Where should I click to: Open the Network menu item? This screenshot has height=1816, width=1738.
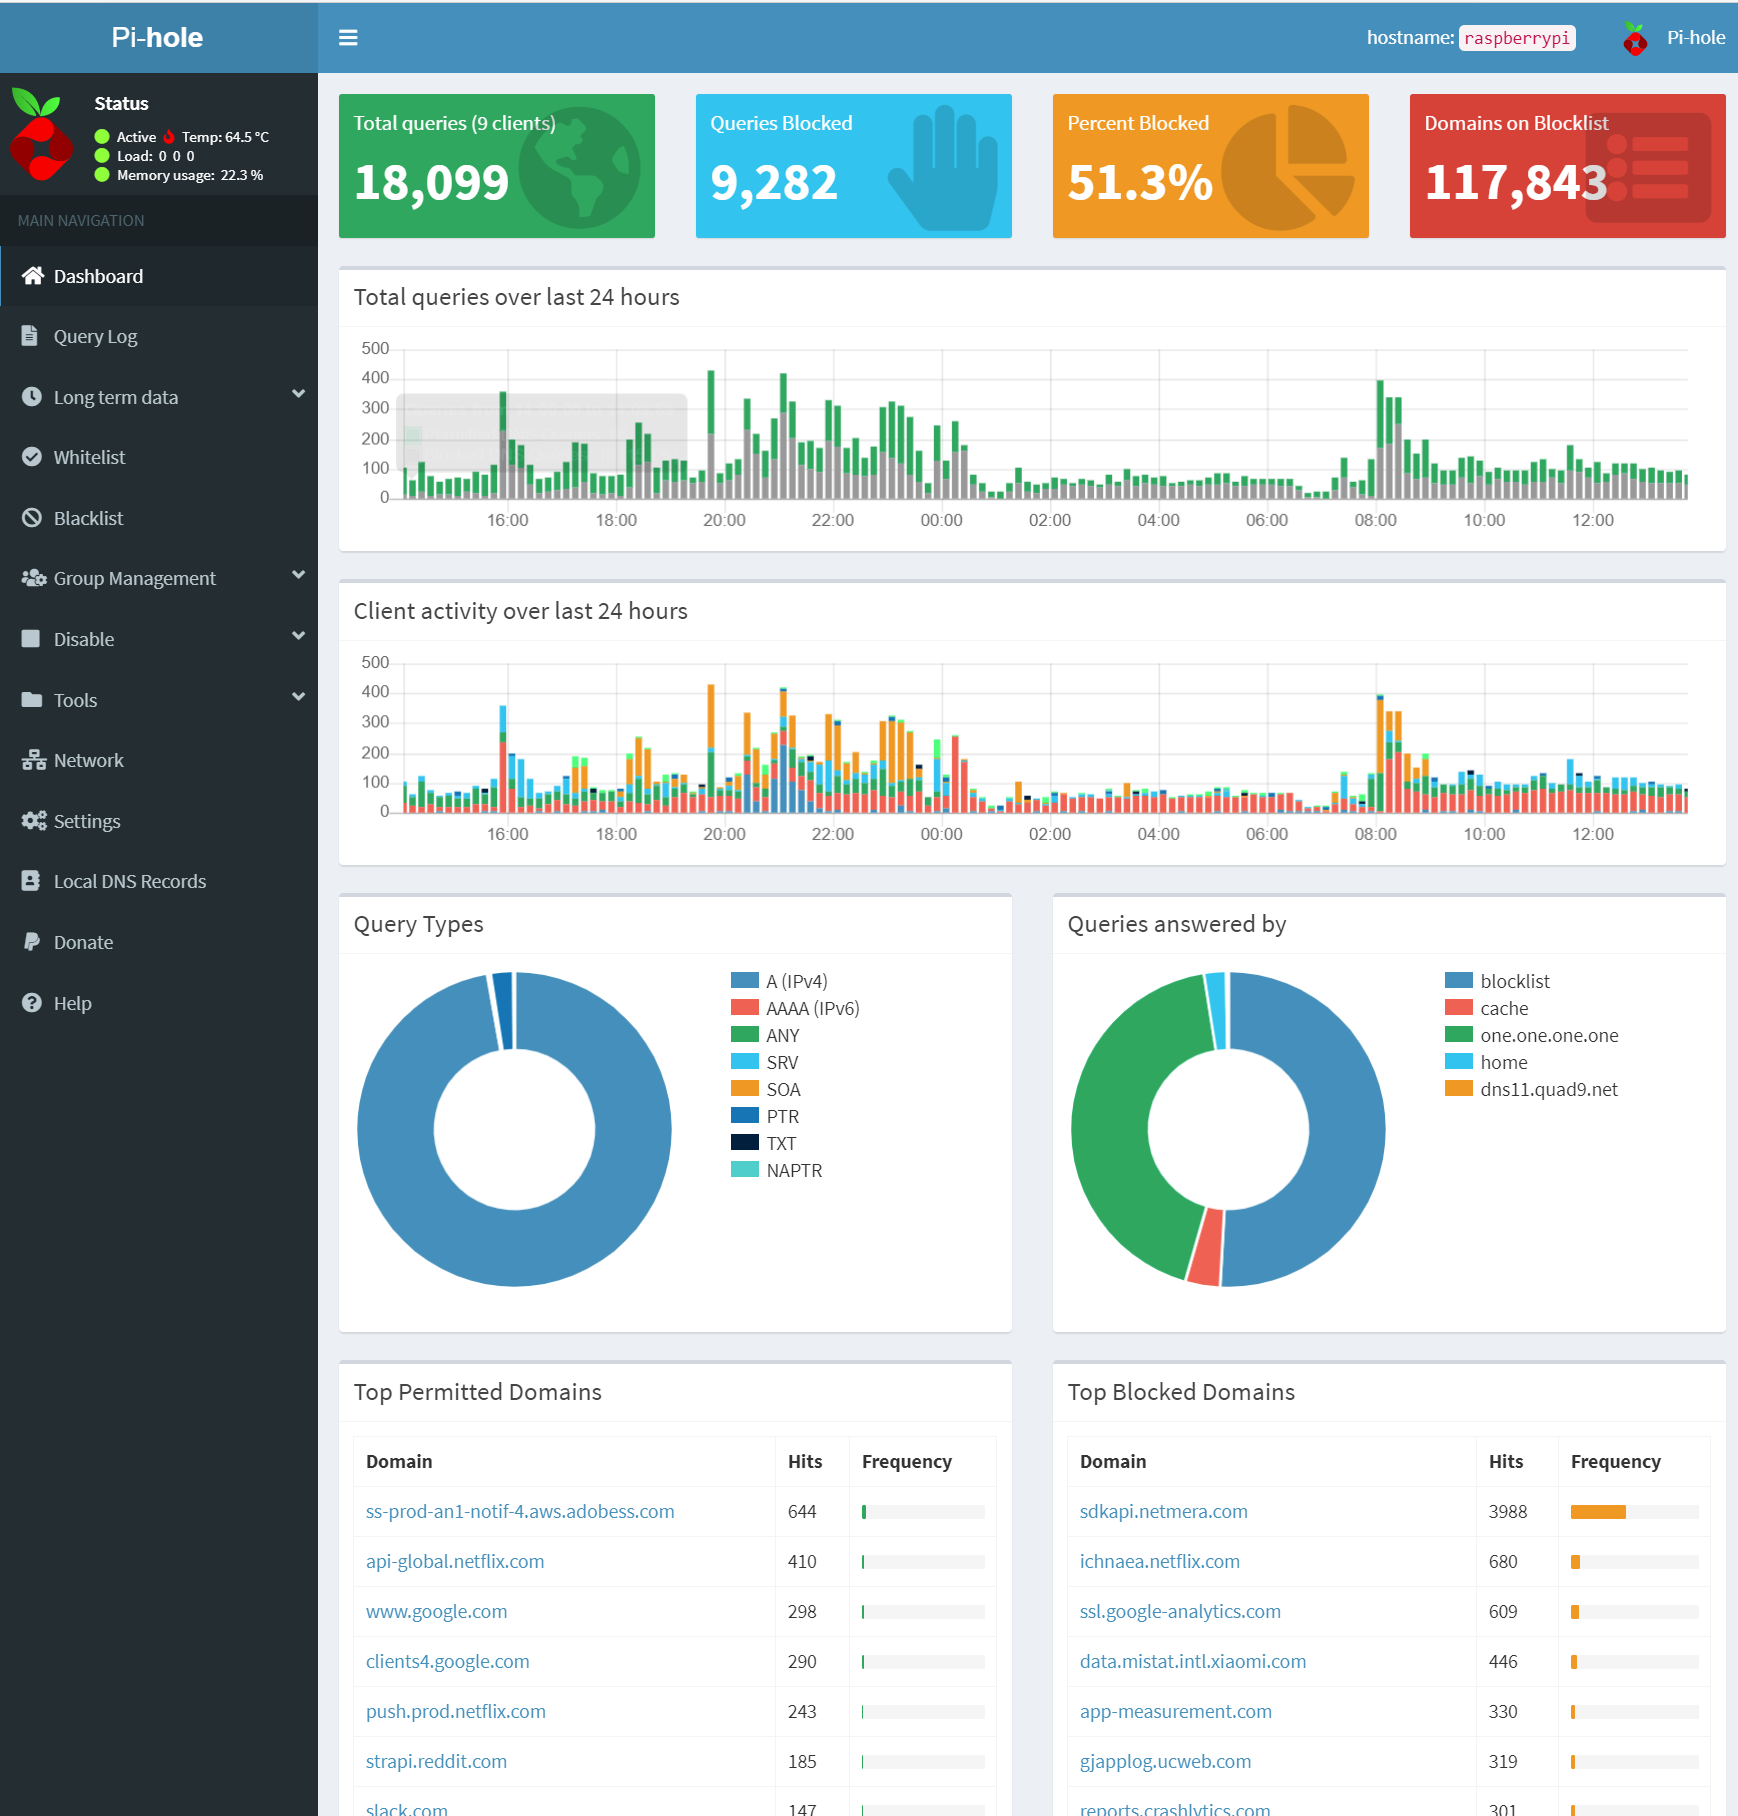click(x=159, y=760)
